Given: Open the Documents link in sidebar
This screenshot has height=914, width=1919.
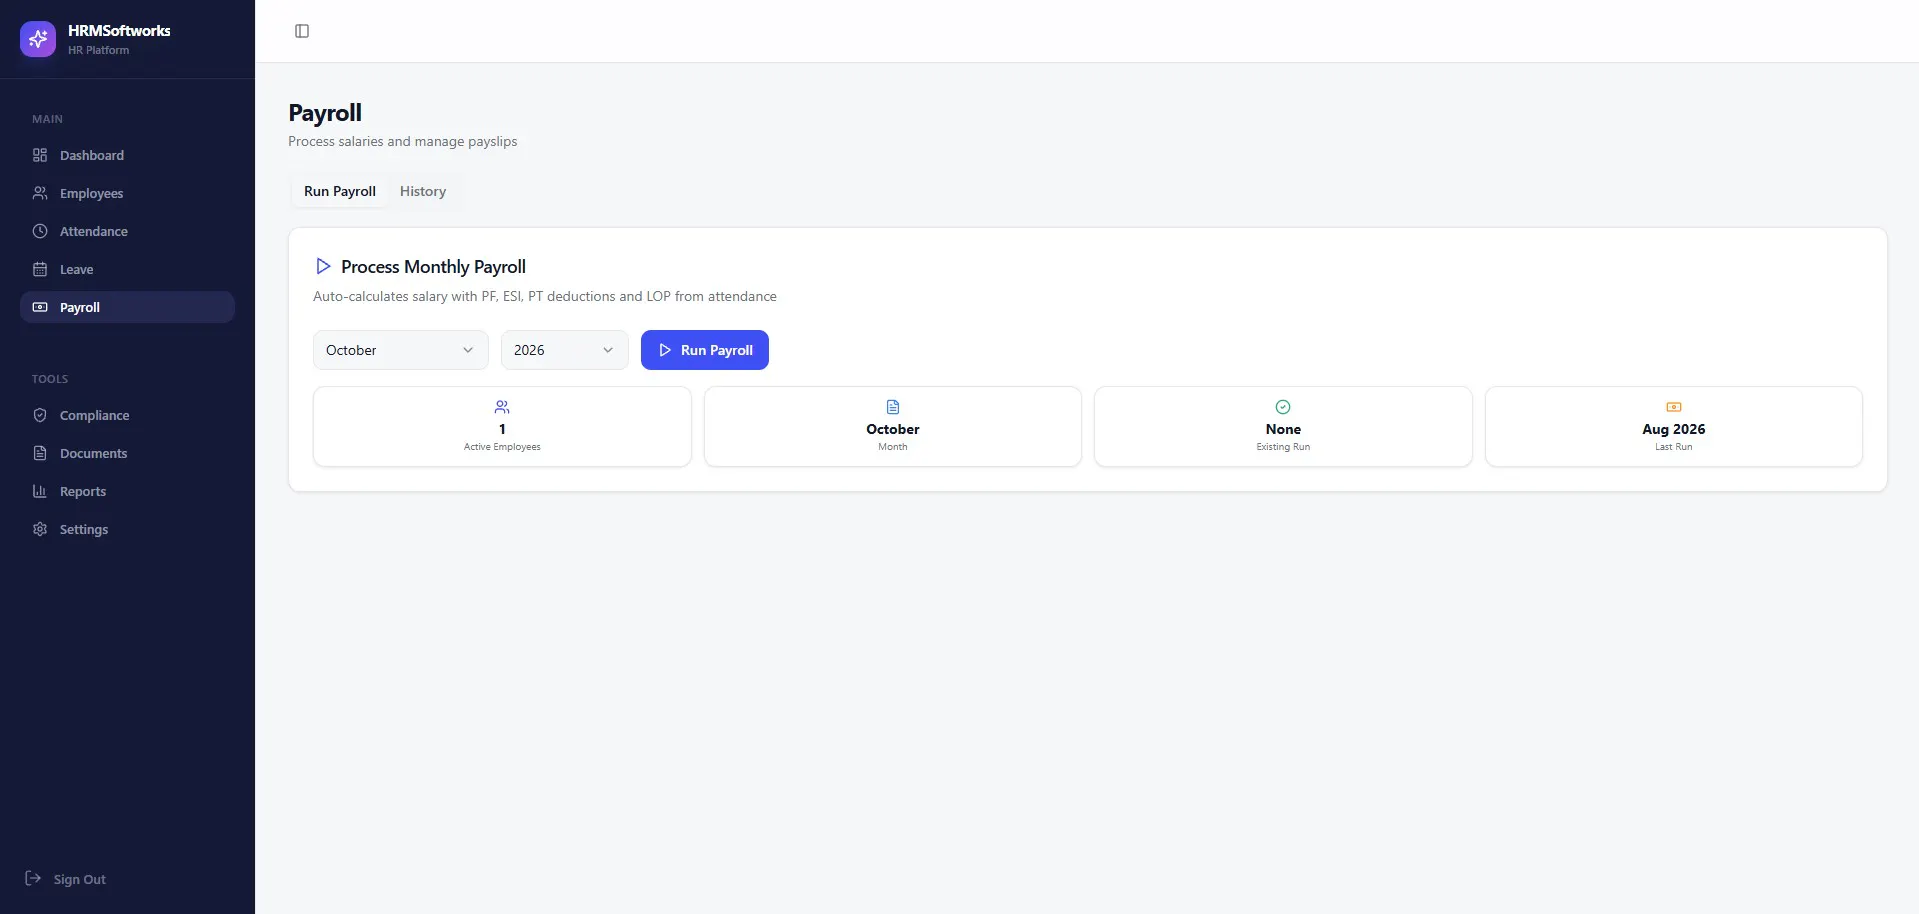Looking at the screenshot, I should (x=127, y=453).
